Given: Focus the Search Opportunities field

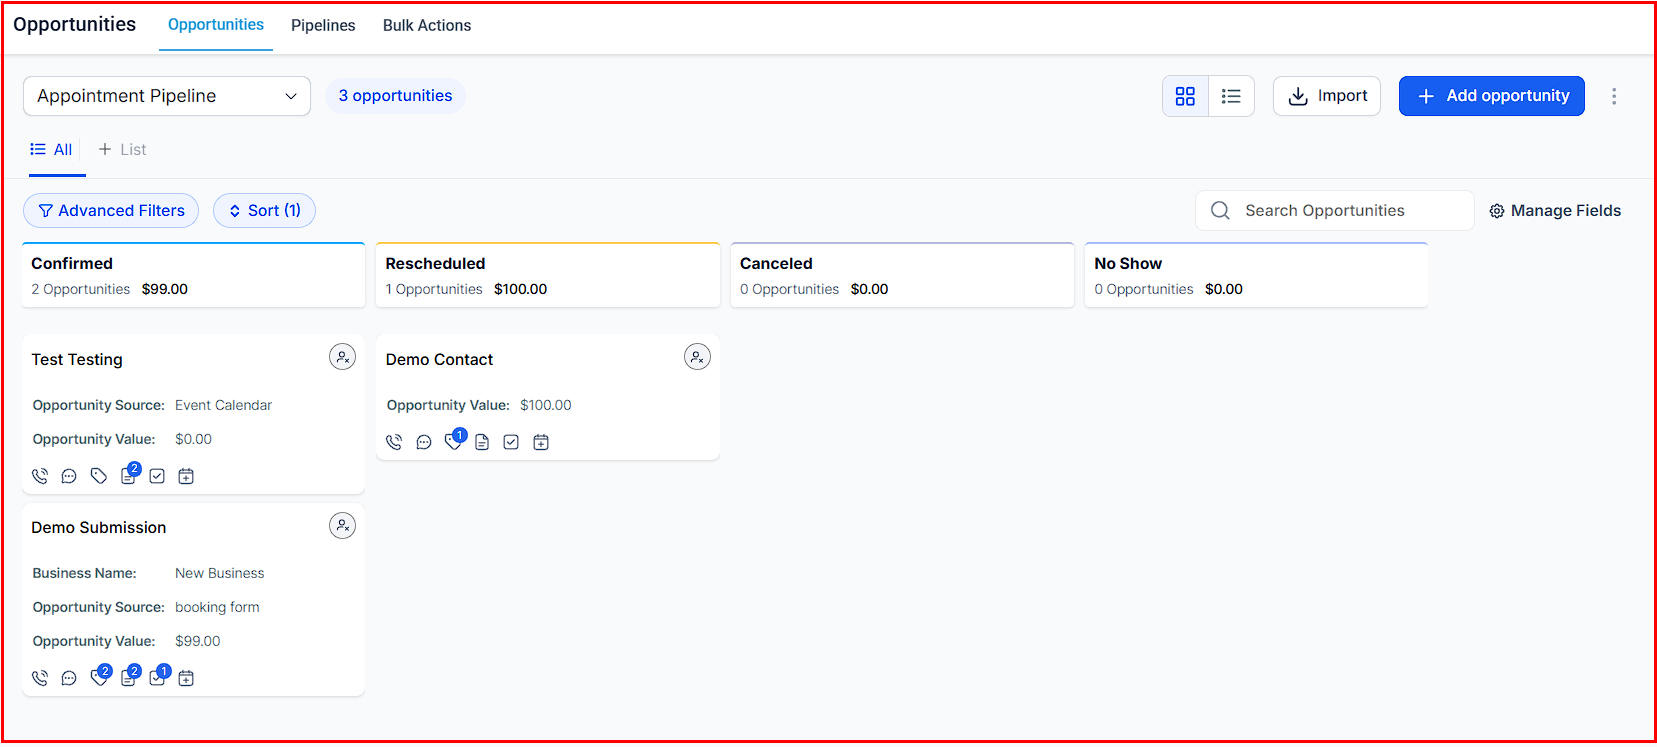Looking at the screenshot, I should (1334, 211).
